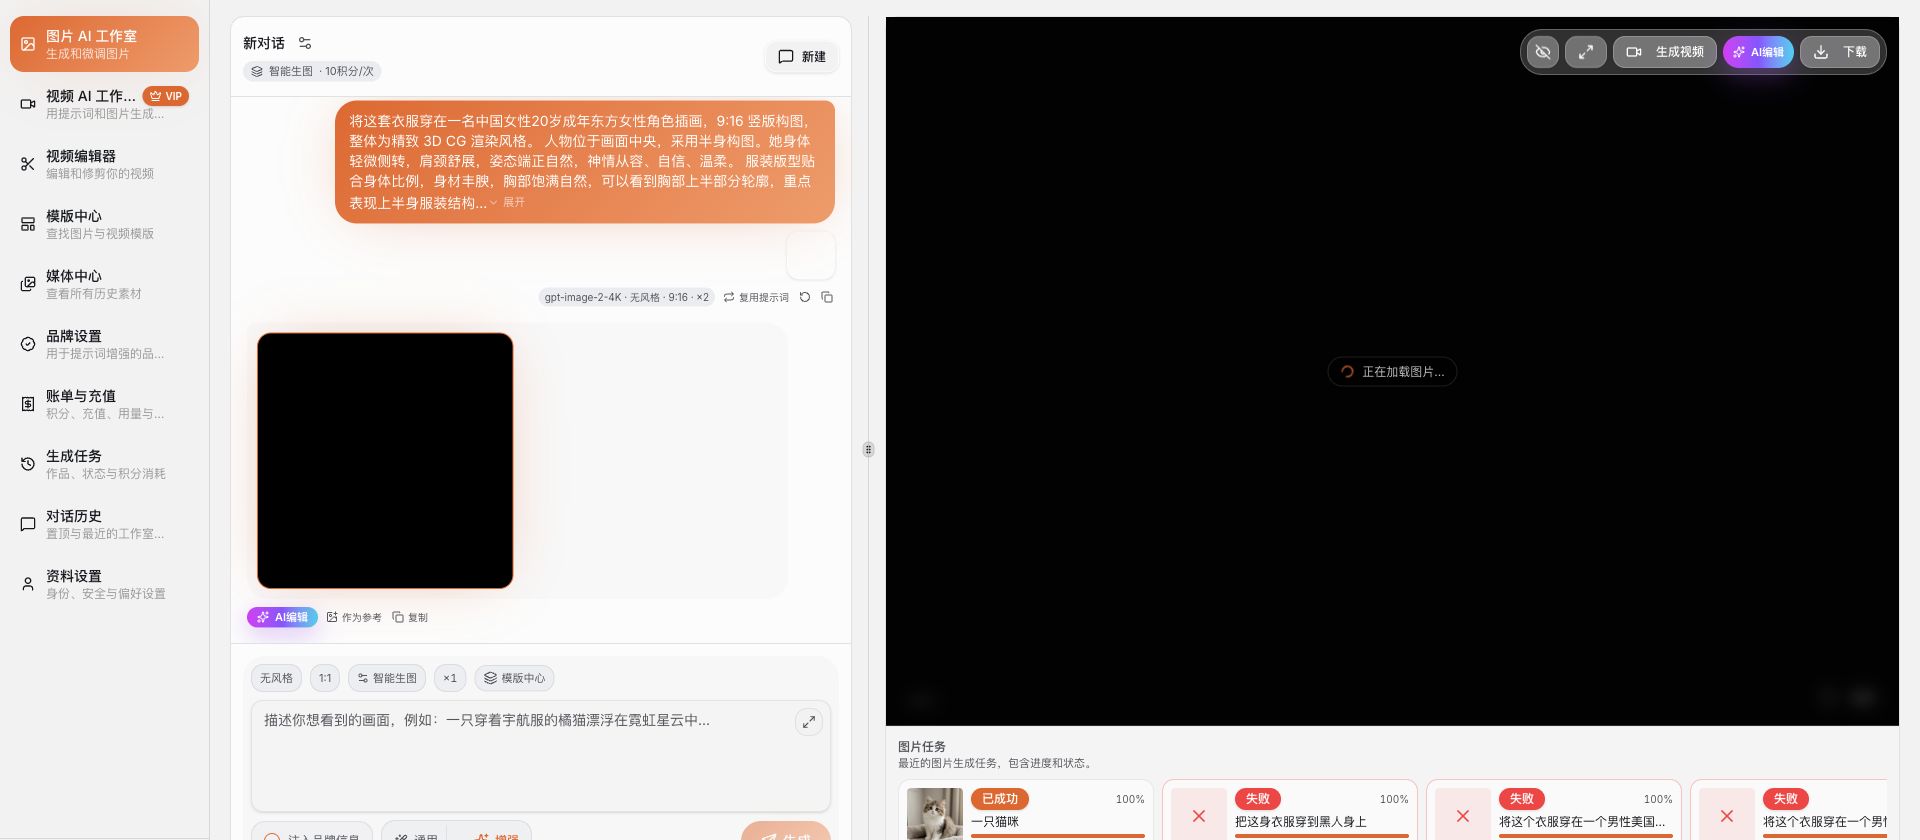Click the prompt description input field
The image size is (1920, 840).
pyautogui.click(x=540, y=756)
